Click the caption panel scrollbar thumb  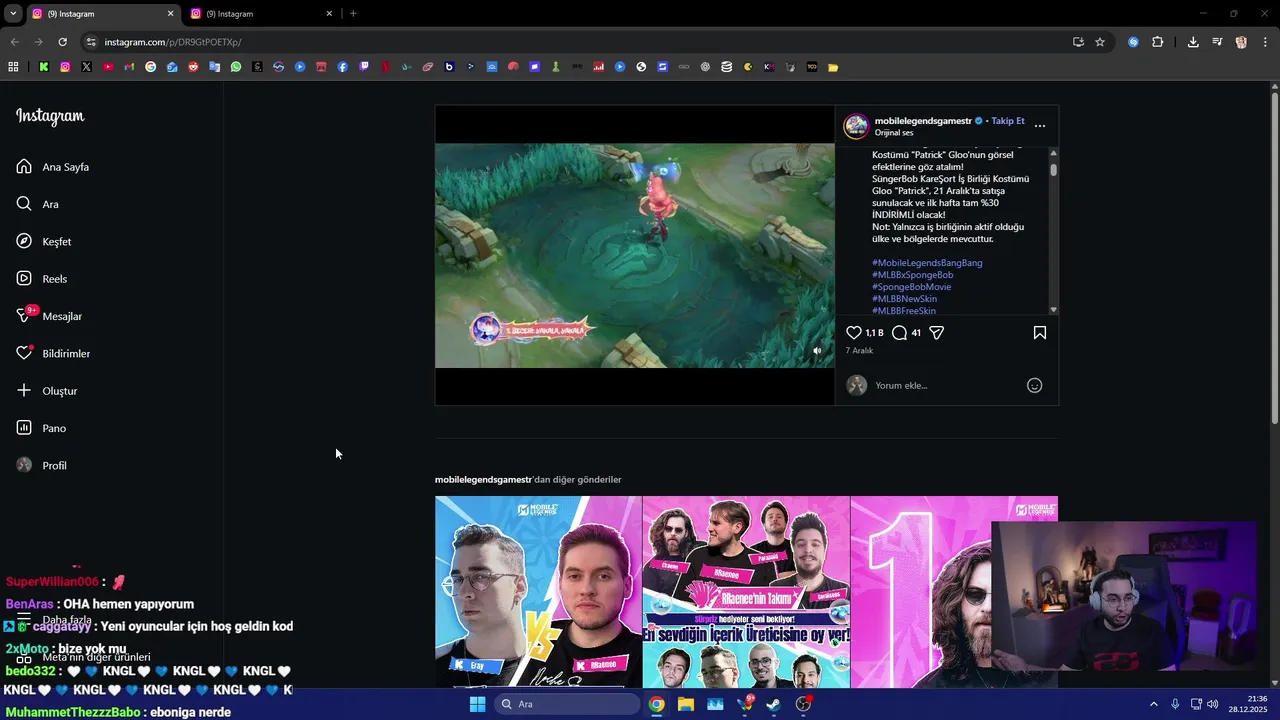point(1053,169)
